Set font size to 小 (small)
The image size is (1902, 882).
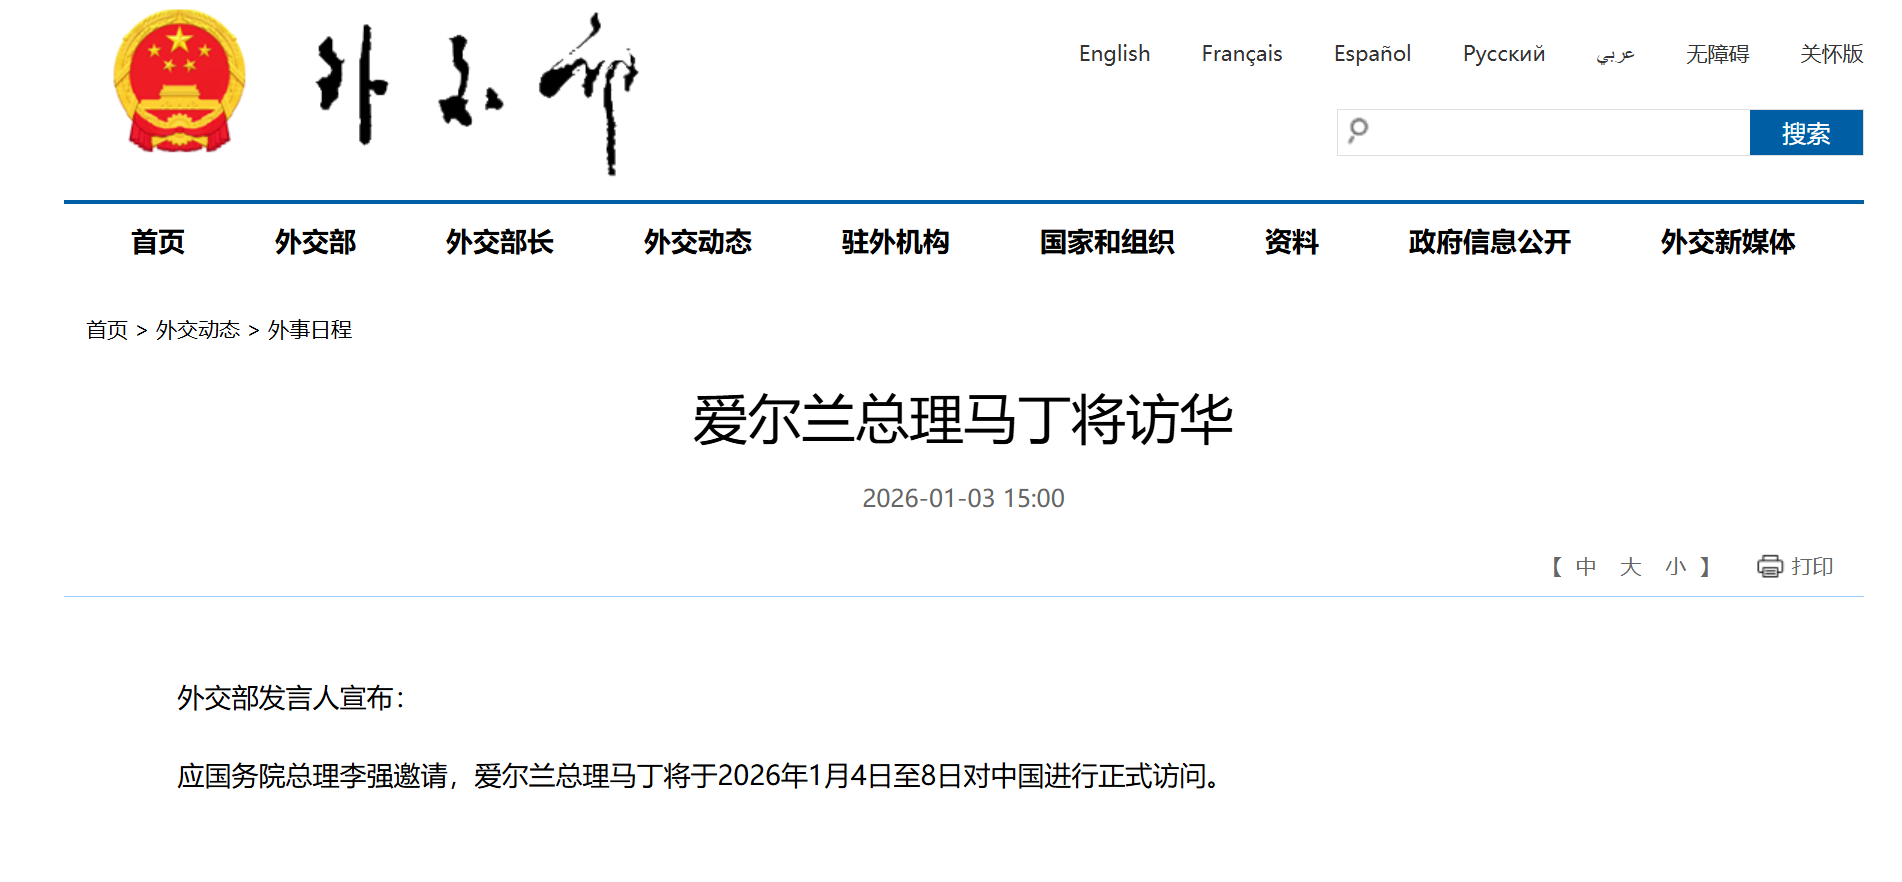coord(1676,567)
